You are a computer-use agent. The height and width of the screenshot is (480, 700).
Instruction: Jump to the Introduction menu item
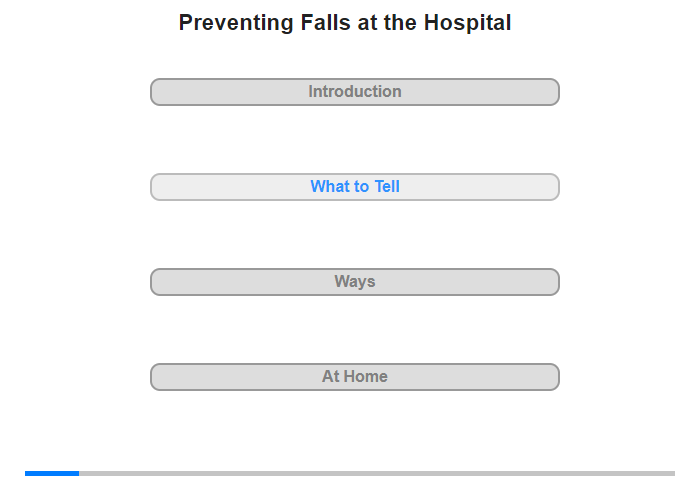[x=355, y=92]
